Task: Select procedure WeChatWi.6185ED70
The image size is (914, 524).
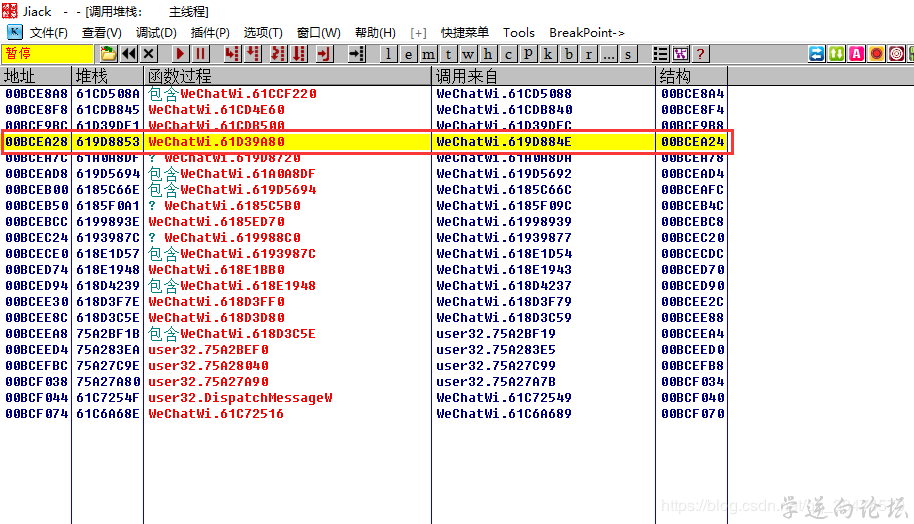Action: tap(216, 222)
